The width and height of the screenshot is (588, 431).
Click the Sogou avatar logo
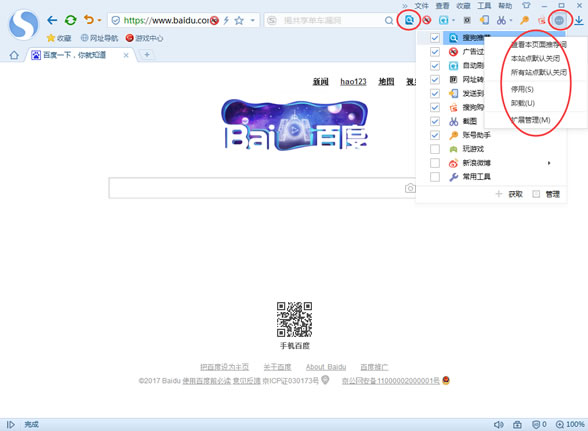pos(23,25)
